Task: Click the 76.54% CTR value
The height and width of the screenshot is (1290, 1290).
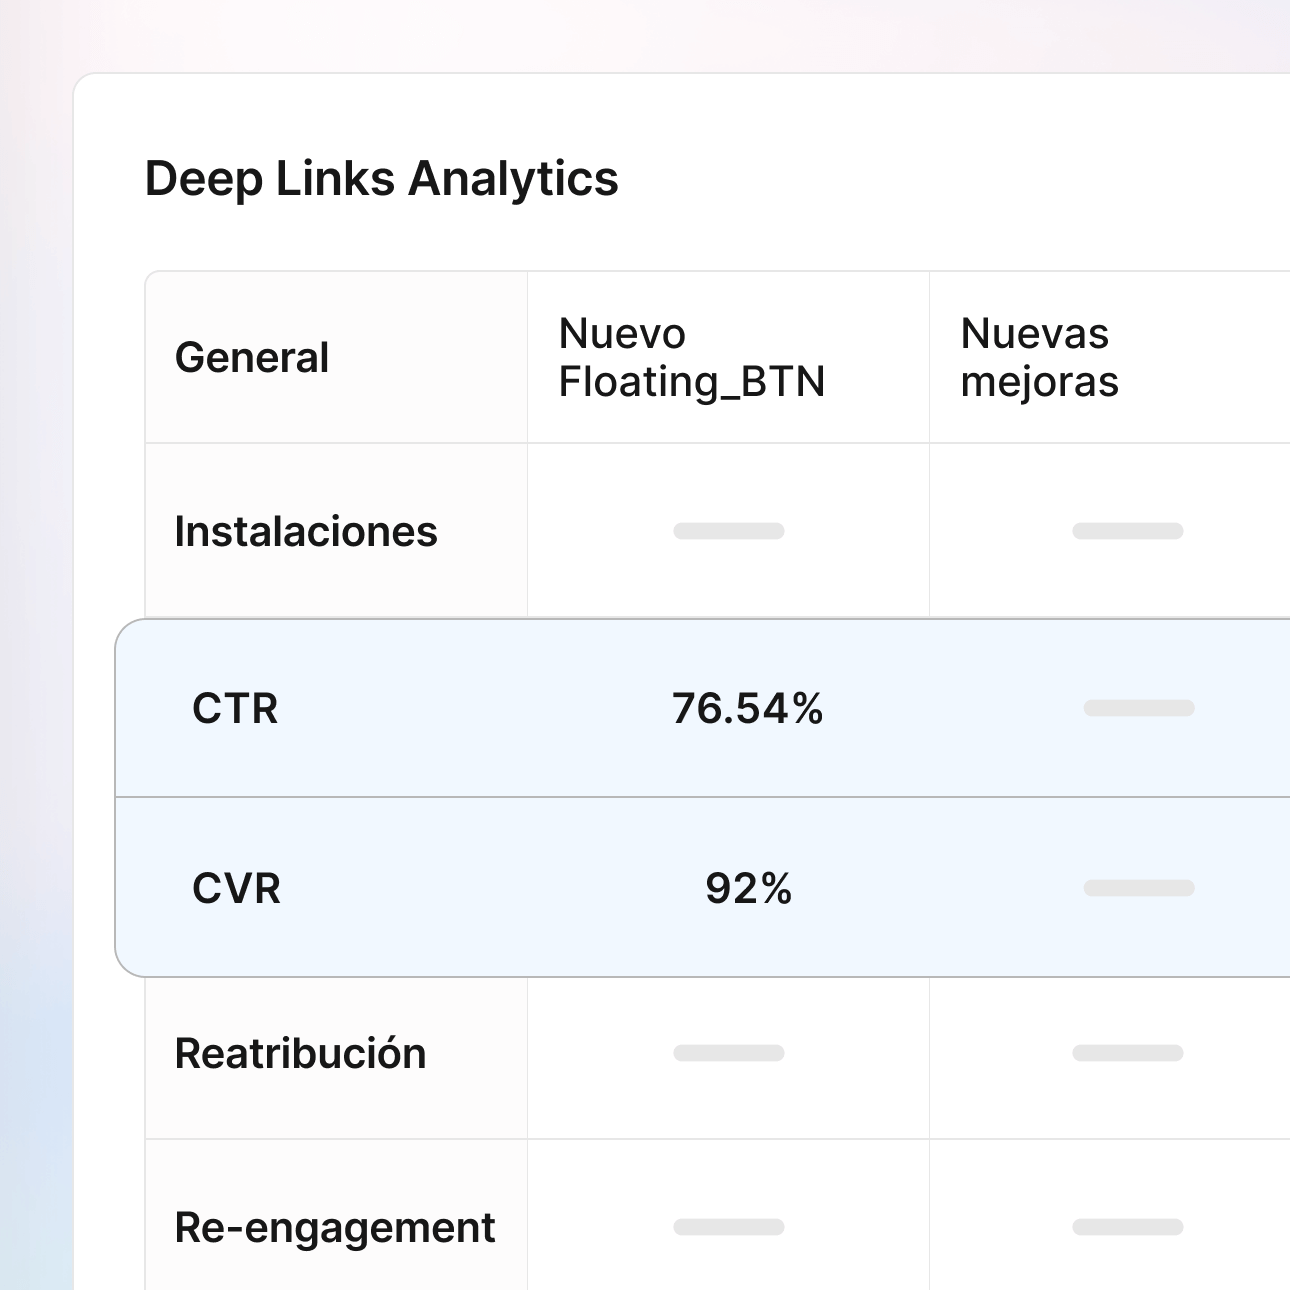Action: click(747, 709)
